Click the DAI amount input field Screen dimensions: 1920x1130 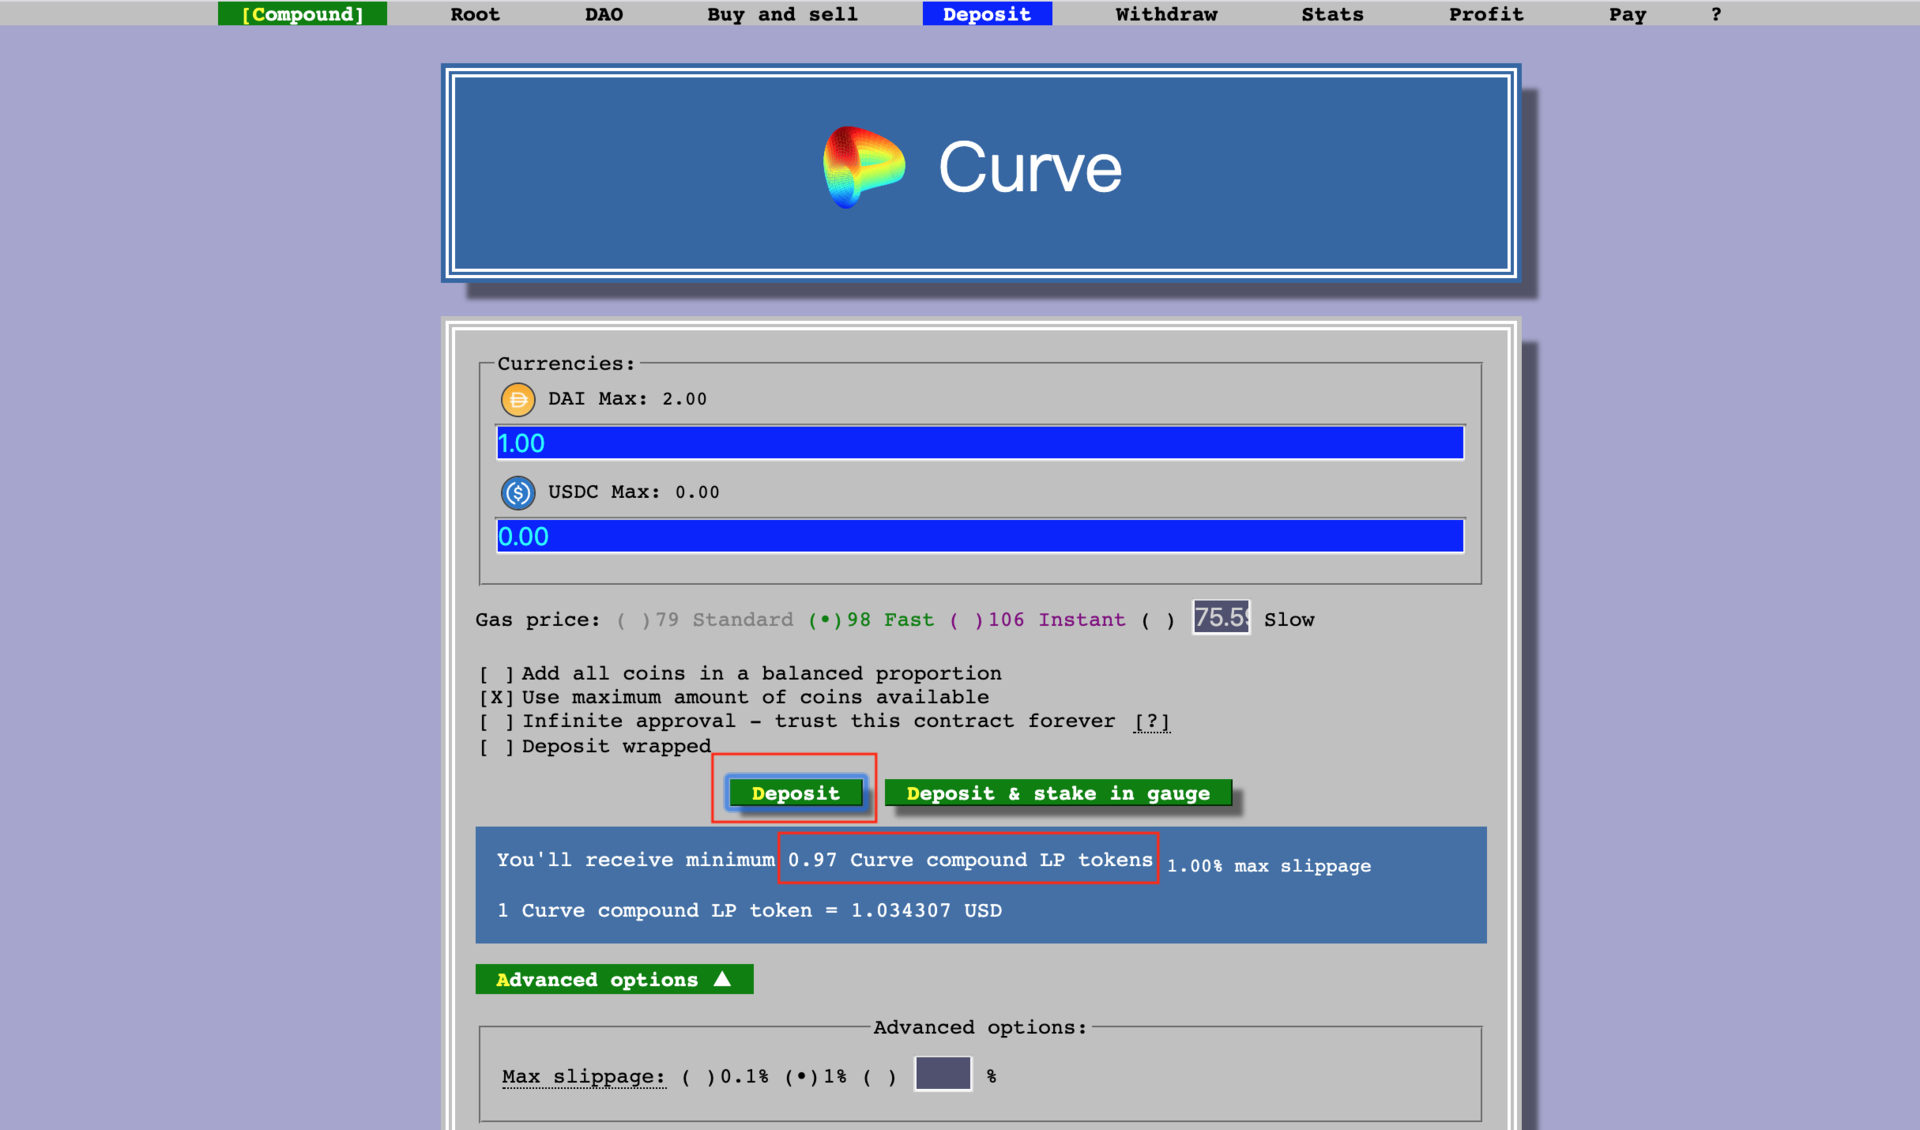980,443
